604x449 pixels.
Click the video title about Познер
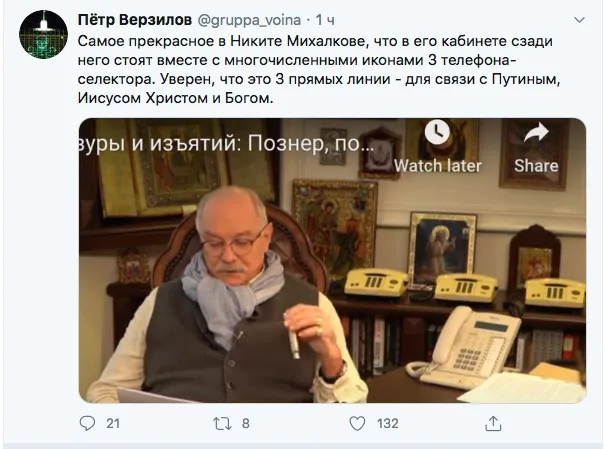pyautogui.click(x=226, y=144)
